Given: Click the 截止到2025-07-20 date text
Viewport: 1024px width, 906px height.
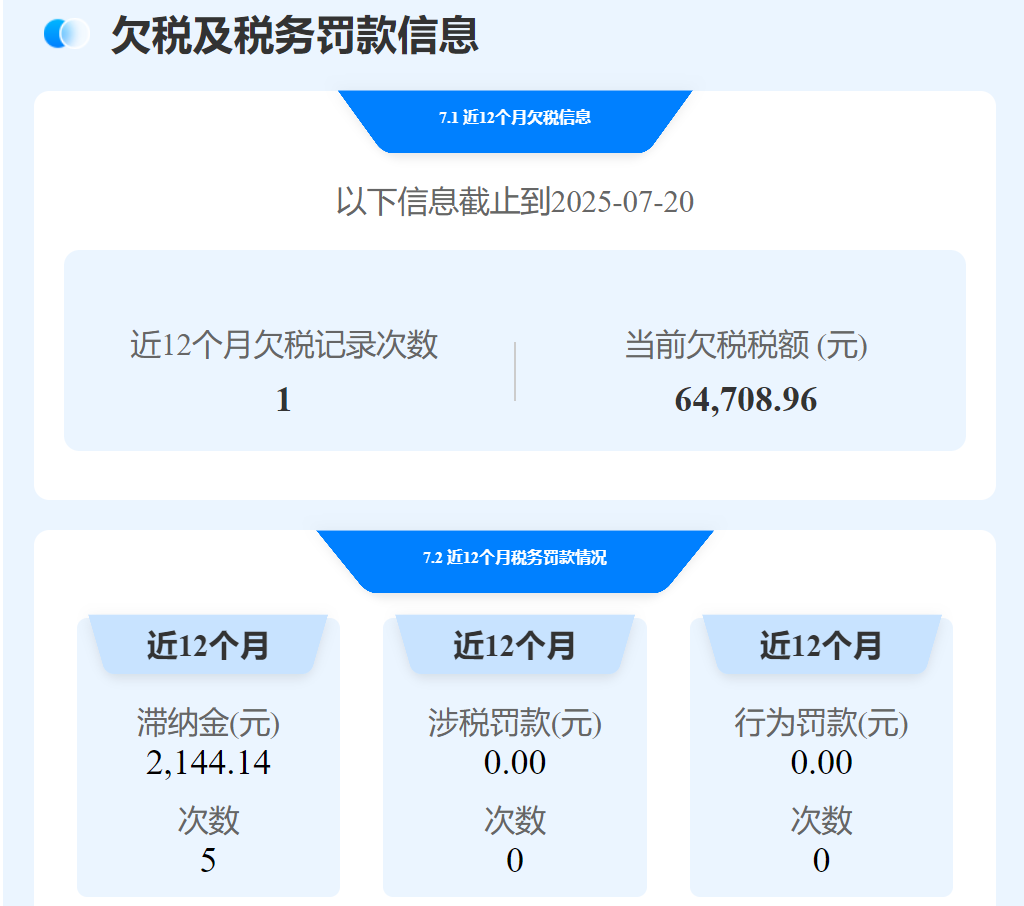Looking at the screenshot, I should coord(517,201).
